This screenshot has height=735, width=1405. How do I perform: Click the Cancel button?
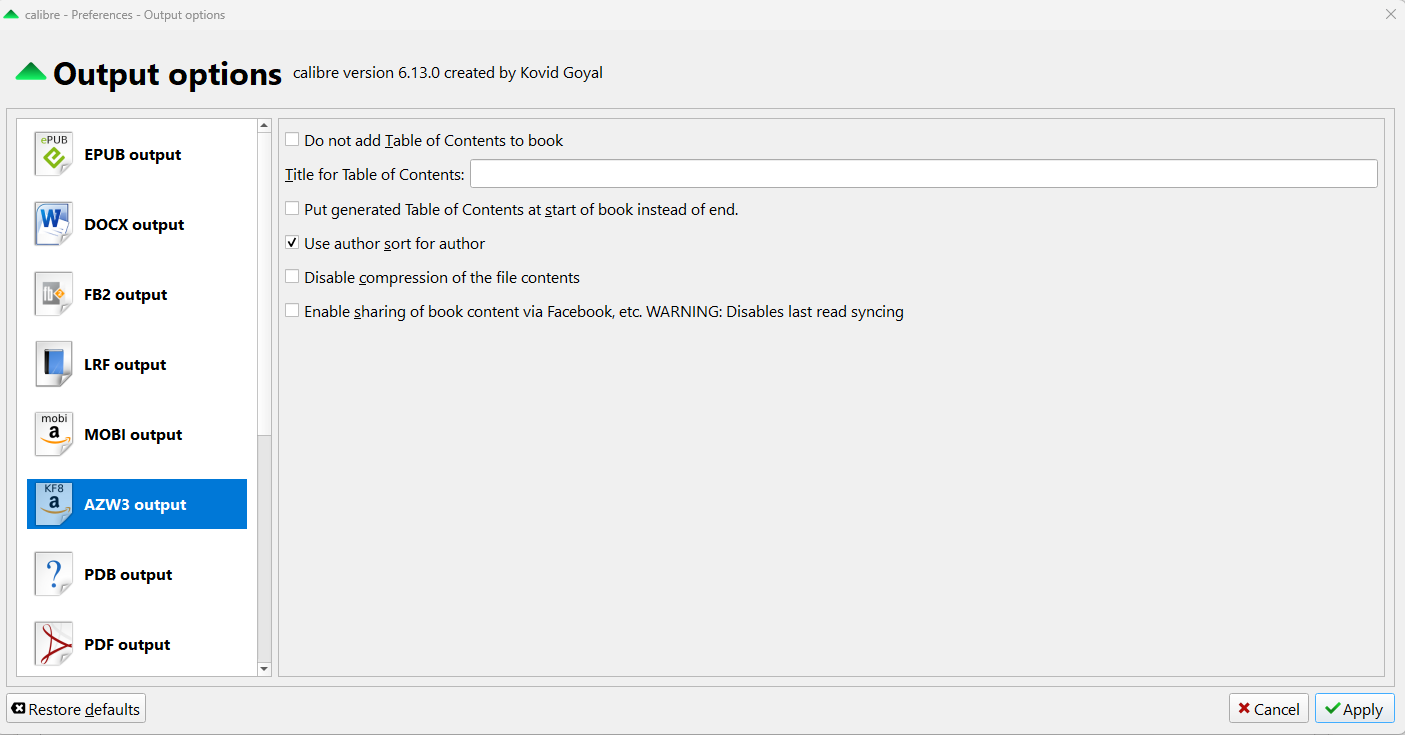pyautogui.click(x=1268, y=709)
